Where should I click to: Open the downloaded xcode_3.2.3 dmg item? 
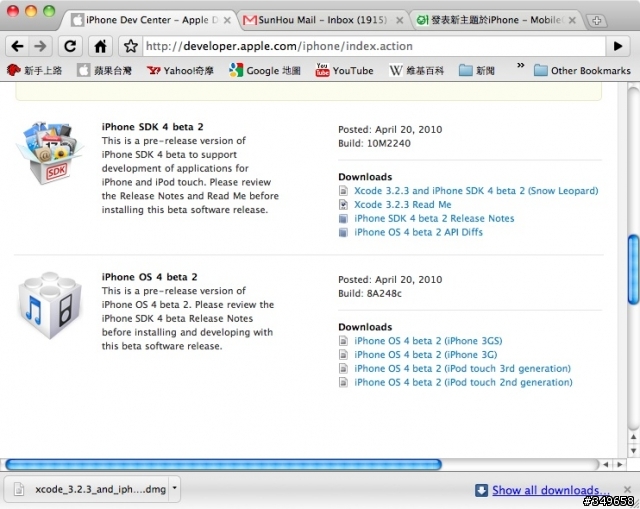coord(87,489)
